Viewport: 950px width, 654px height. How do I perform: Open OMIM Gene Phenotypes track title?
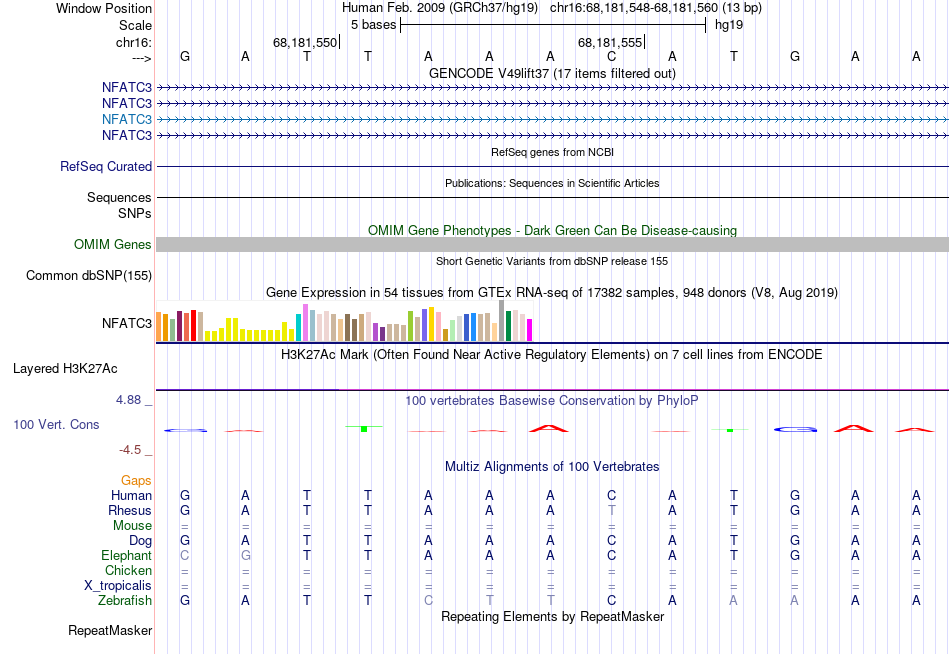pyautogui.click(x=552, y=230)
